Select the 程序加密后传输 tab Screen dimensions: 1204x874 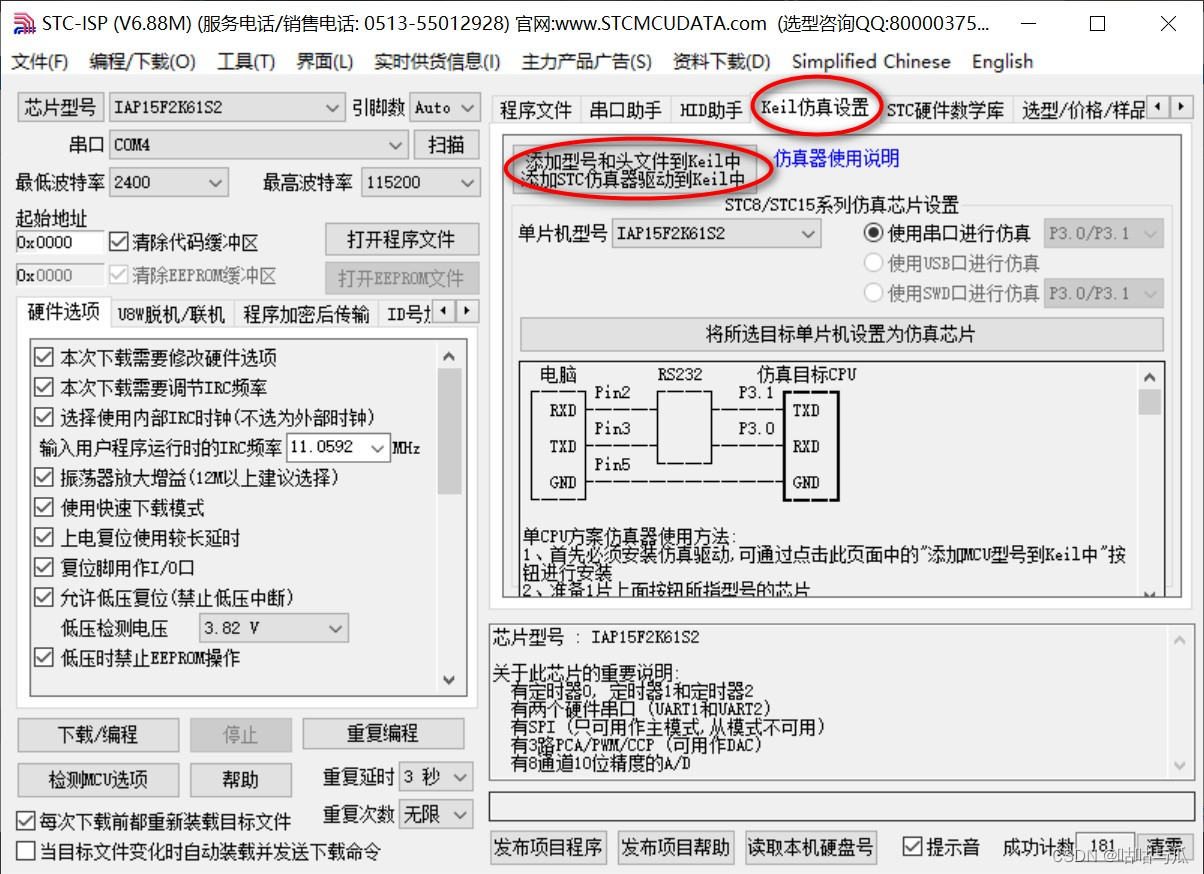[306, 314]
